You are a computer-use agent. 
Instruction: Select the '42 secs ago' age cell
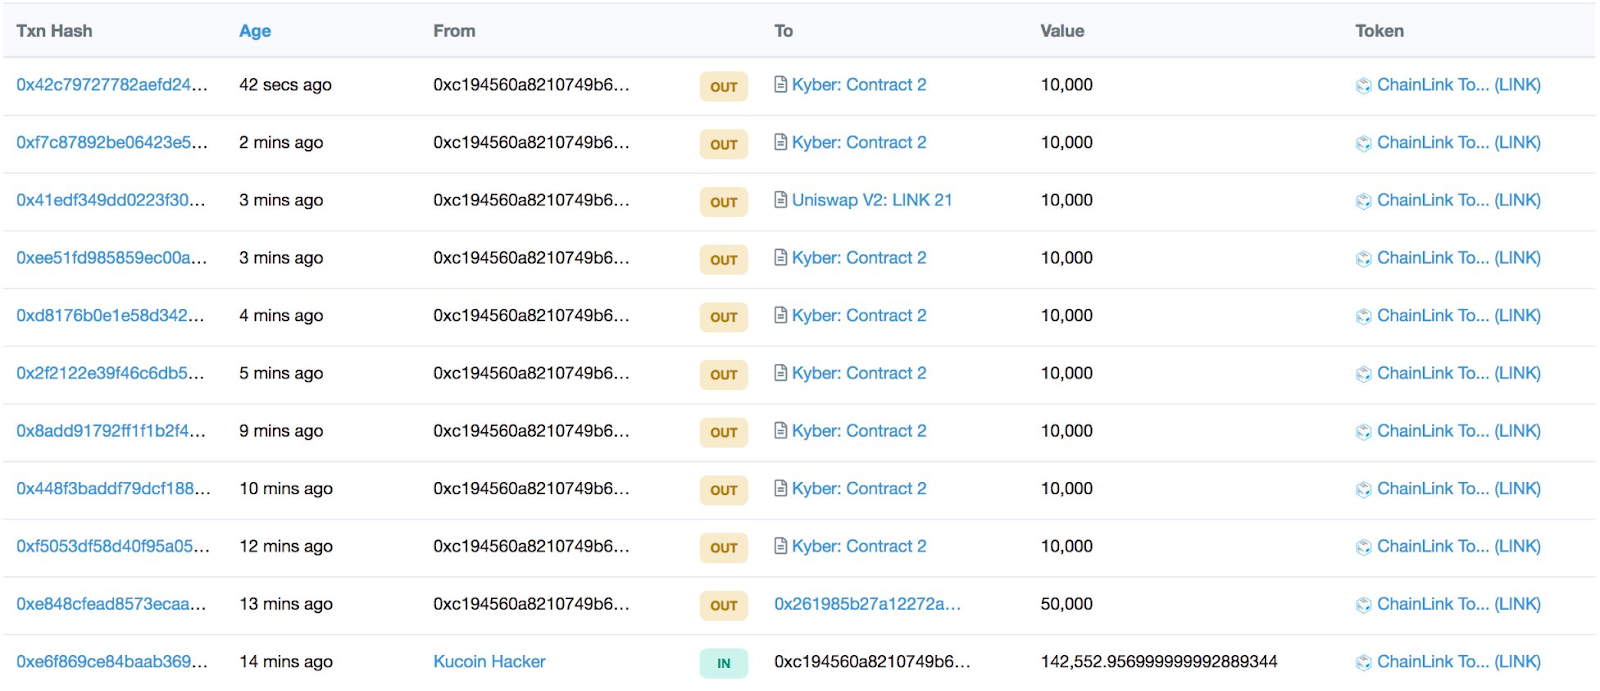(x=285, y=85)
